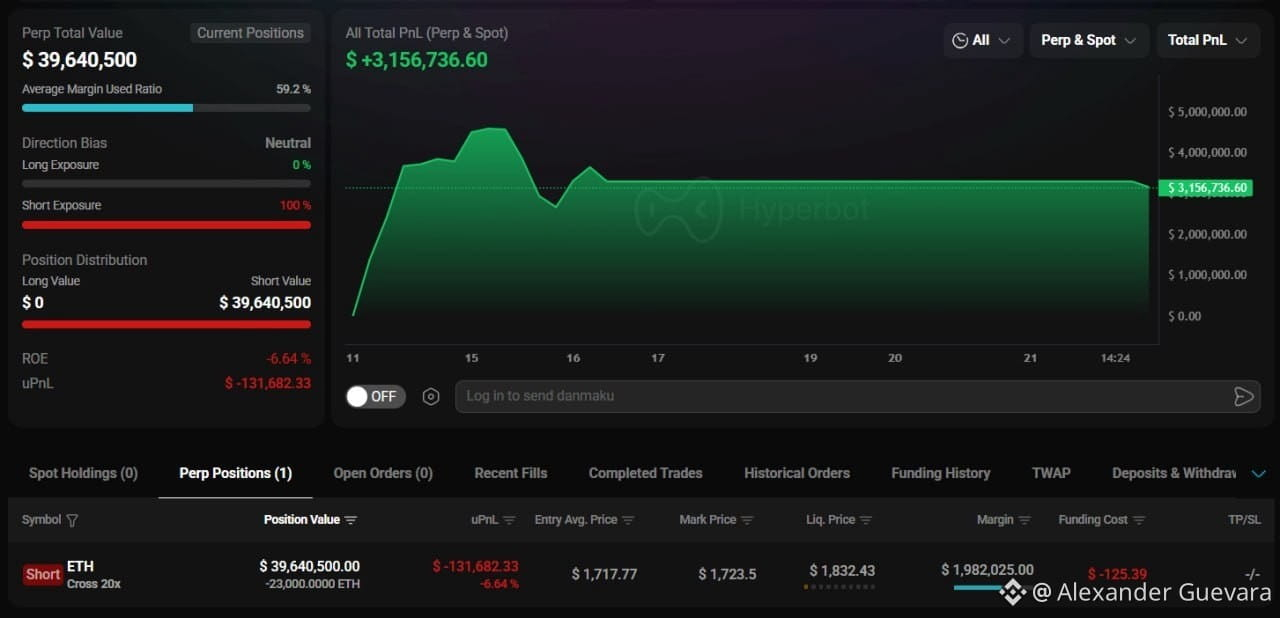Open the All time range dropdown
Viewport: 1280px width, 618px height.
pyautogui.click(x=983, y=40)
